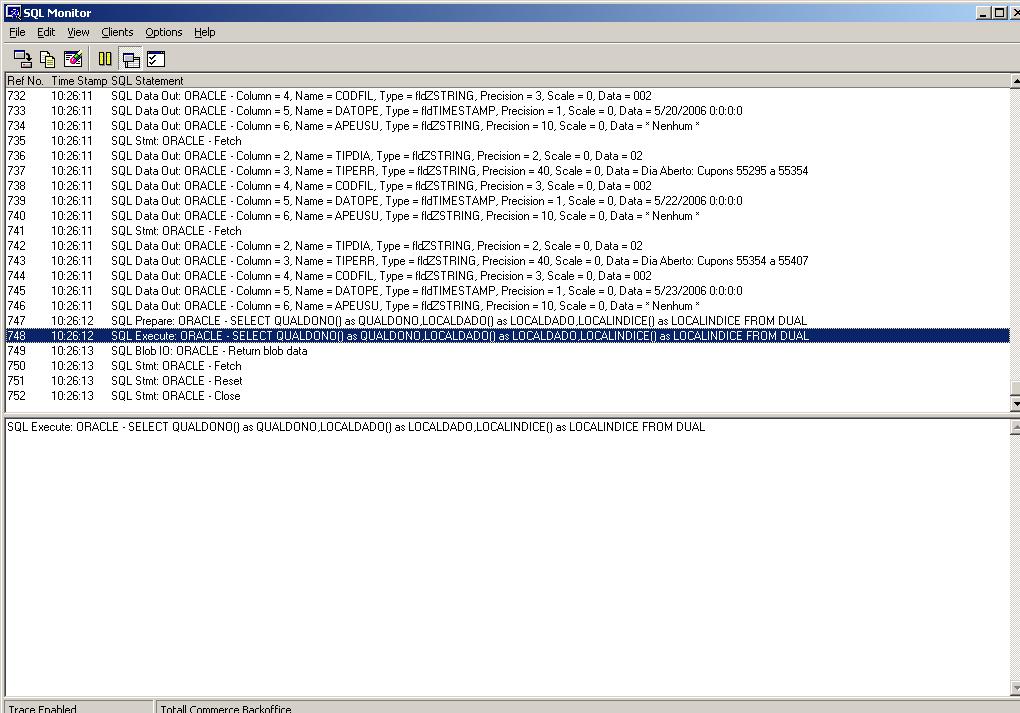Toggle the Always on Top toolbar button
The width and height of the screenshot is (1020, 713).
coord(131,59)
